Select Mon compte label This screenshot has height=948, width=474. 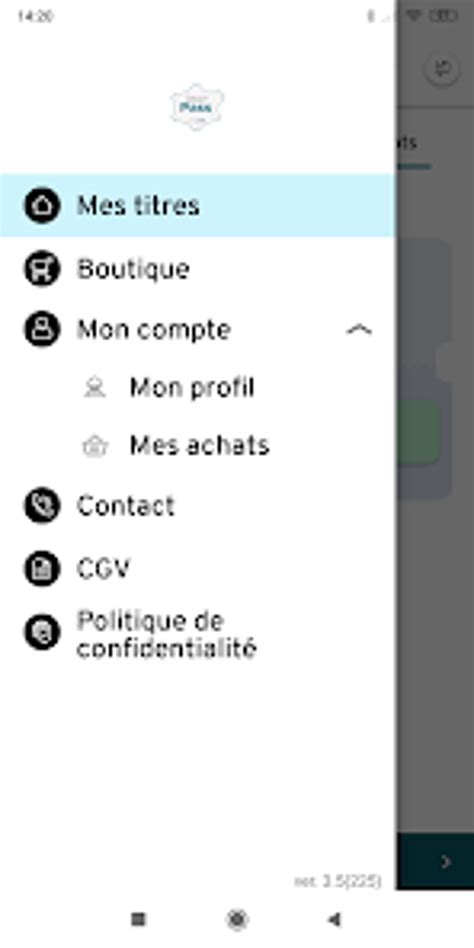154,330
